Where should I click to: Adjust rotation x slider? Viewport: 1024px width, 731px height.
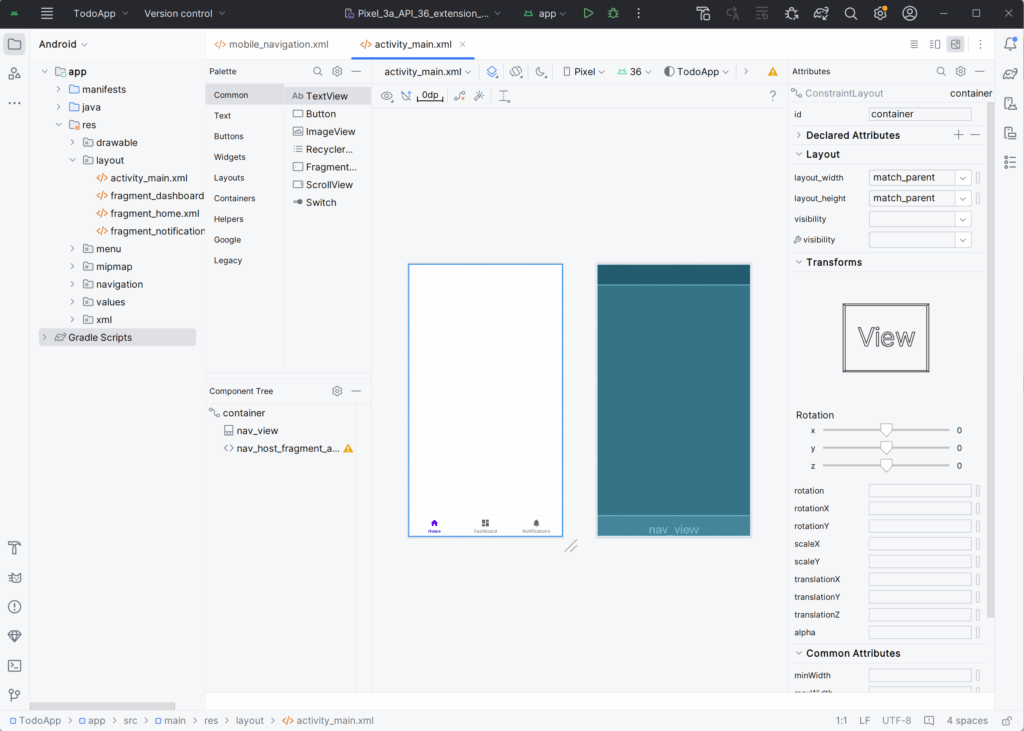point(886,430)
